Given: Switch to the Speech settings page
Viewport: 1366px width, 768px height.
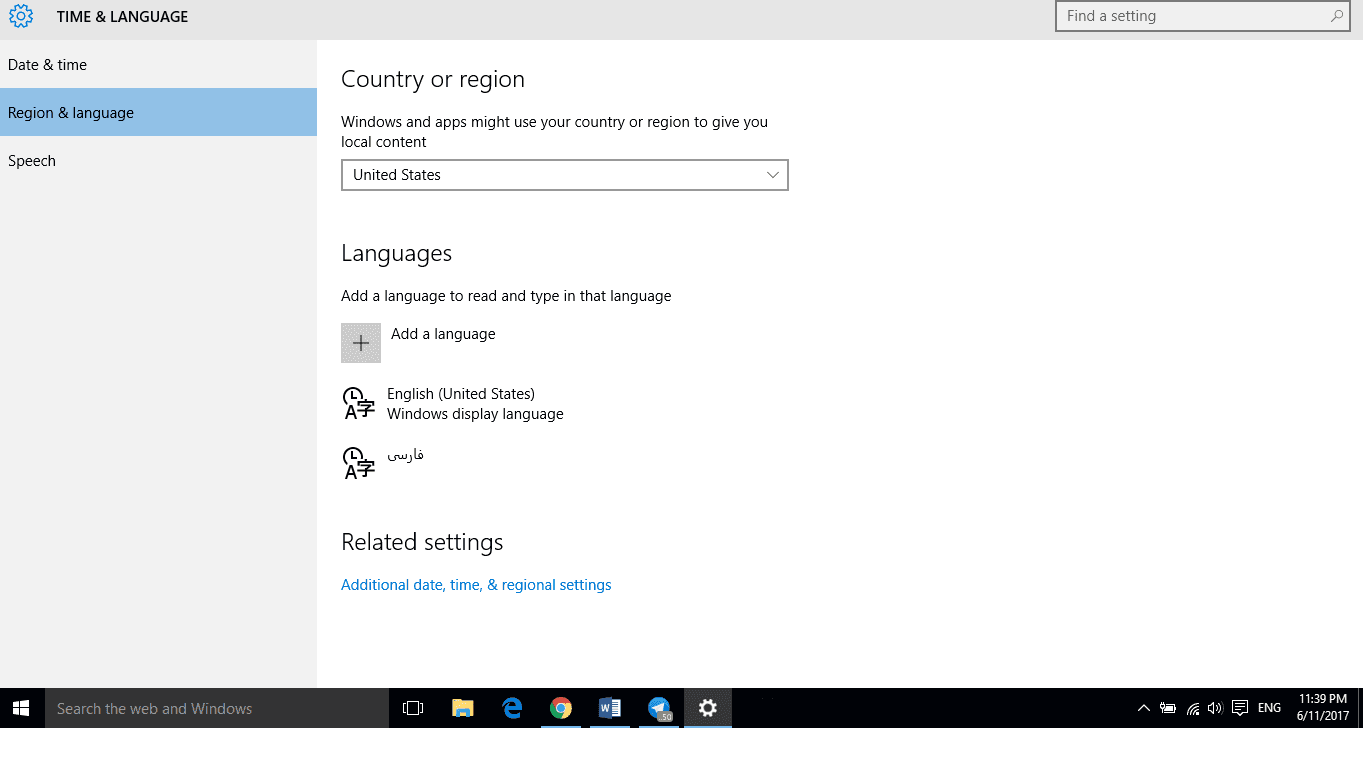Looking at the screenshot, I should pos(32,161).
